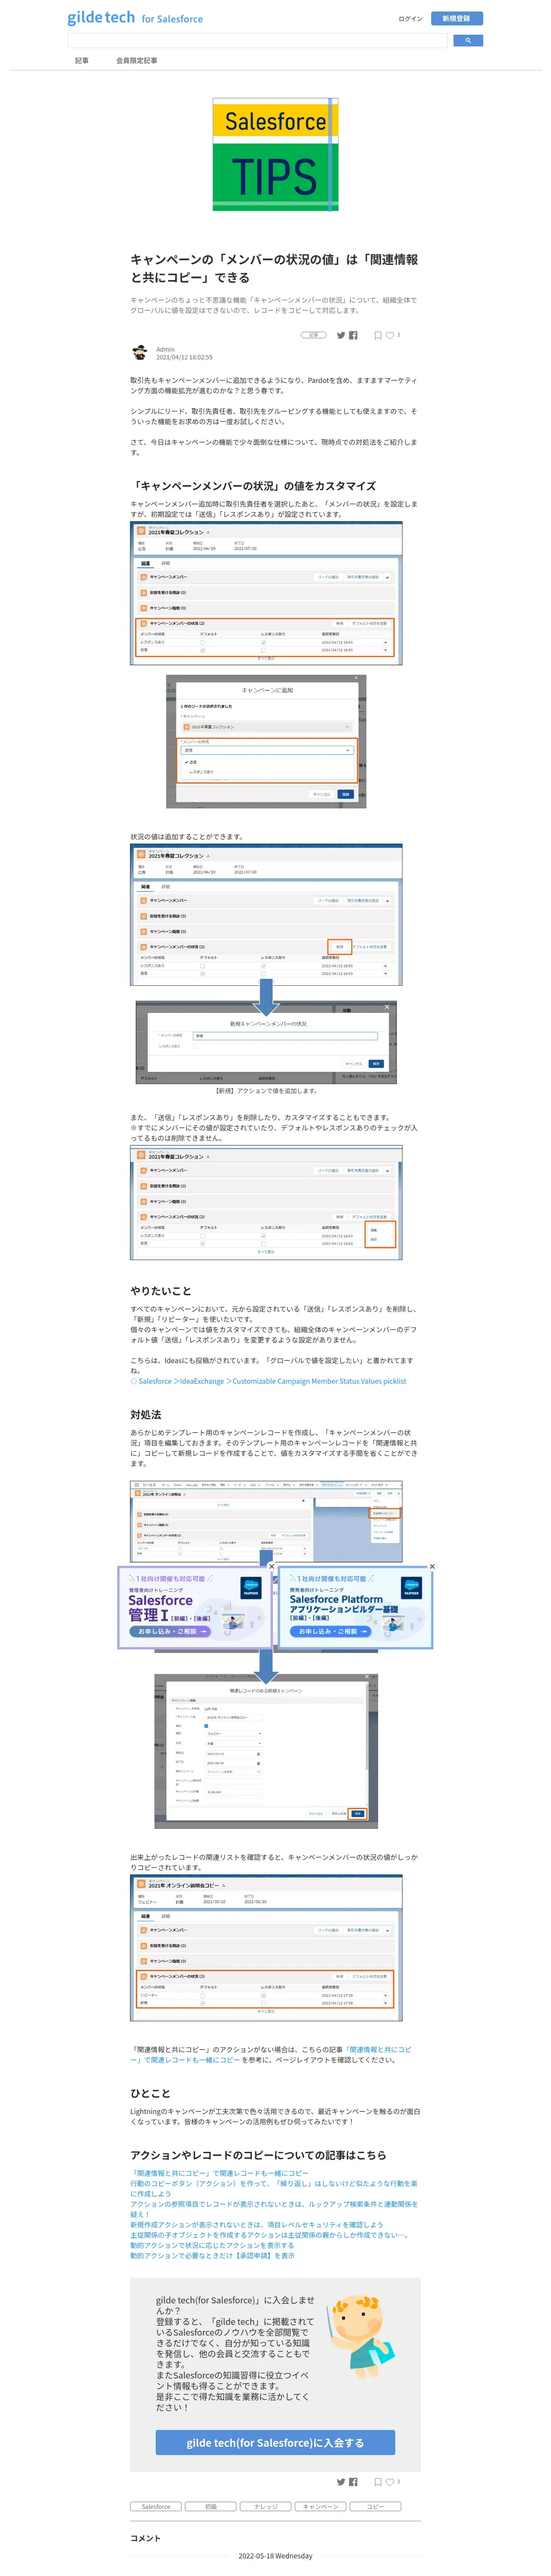Click the article title キャンペーンの「メンバーの状況の値」
551x2576 pixels.
274,268
